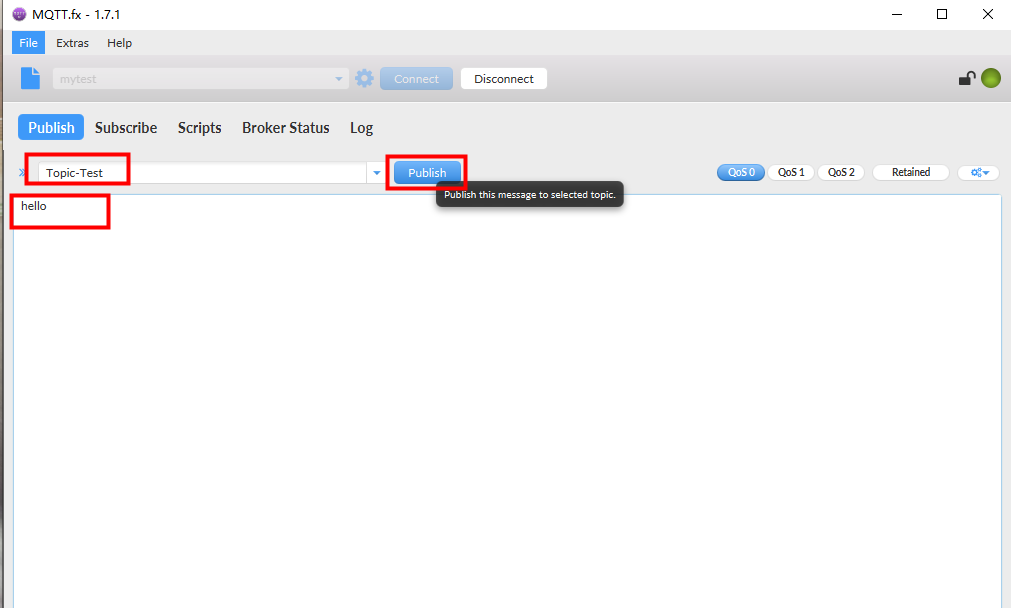The width and height of the screenshot is (1011, 608).
Task: Switch to the Scripts tab
Action: click(199, 128)
